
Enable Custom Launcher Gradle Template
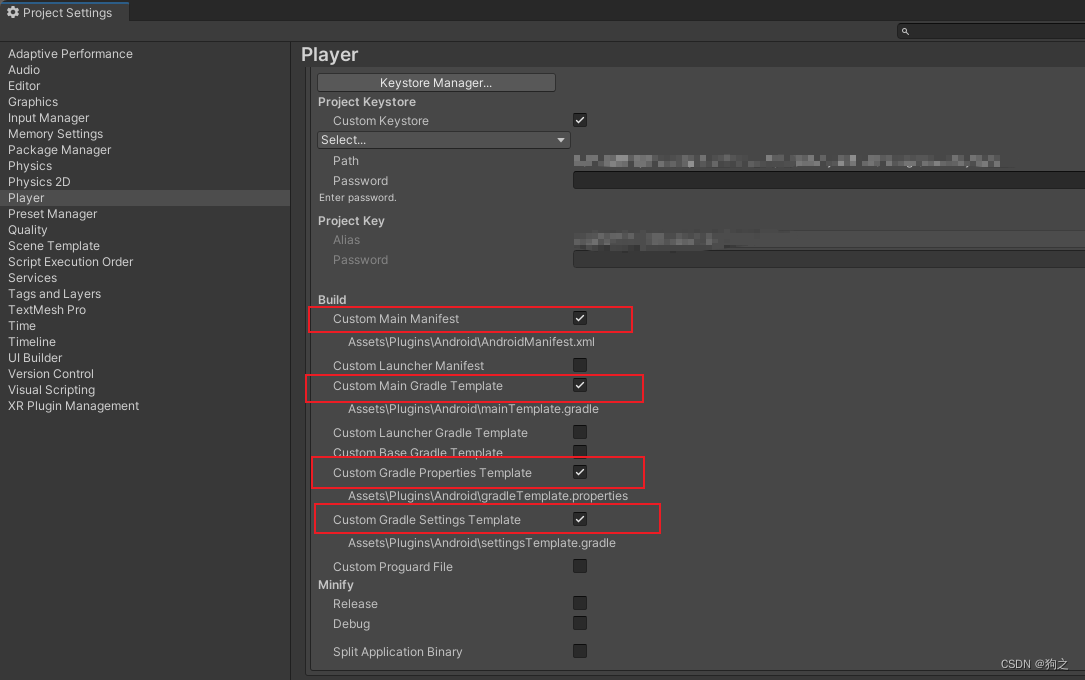[580, 432]
